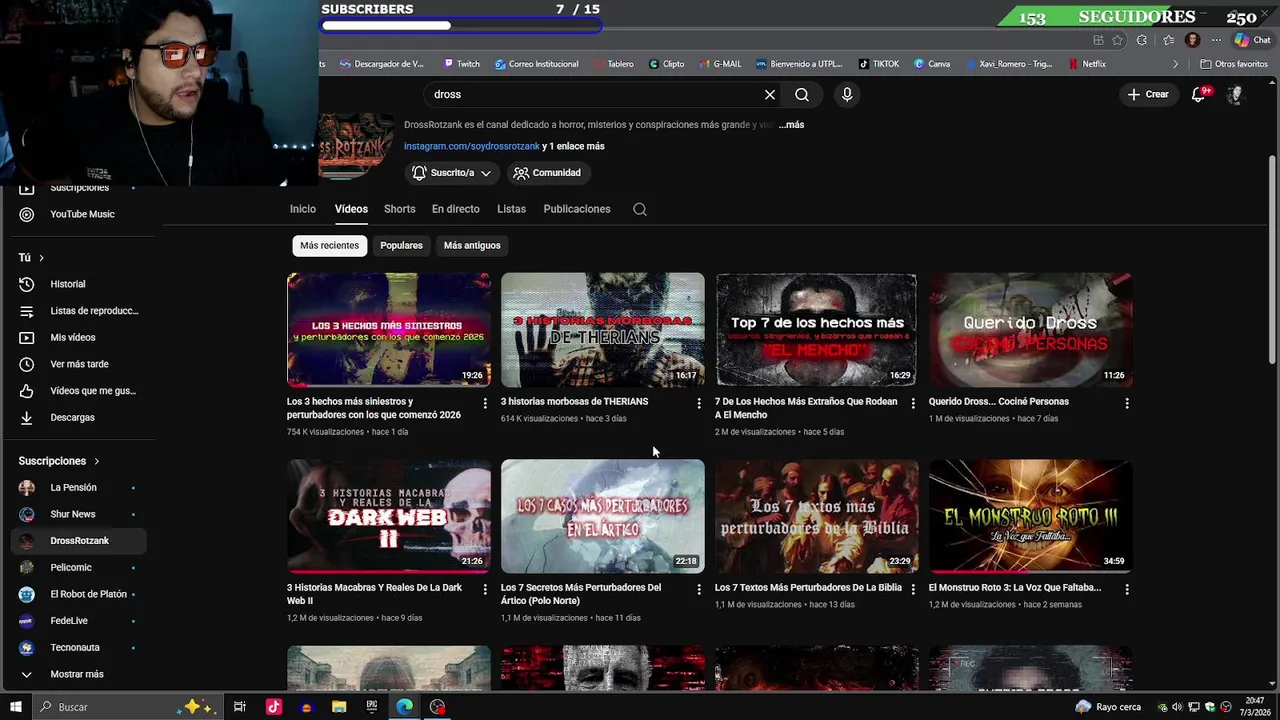Expand channel description with '...más'
The width and height of the screenshot is (1280, 720).
[791, 125]
